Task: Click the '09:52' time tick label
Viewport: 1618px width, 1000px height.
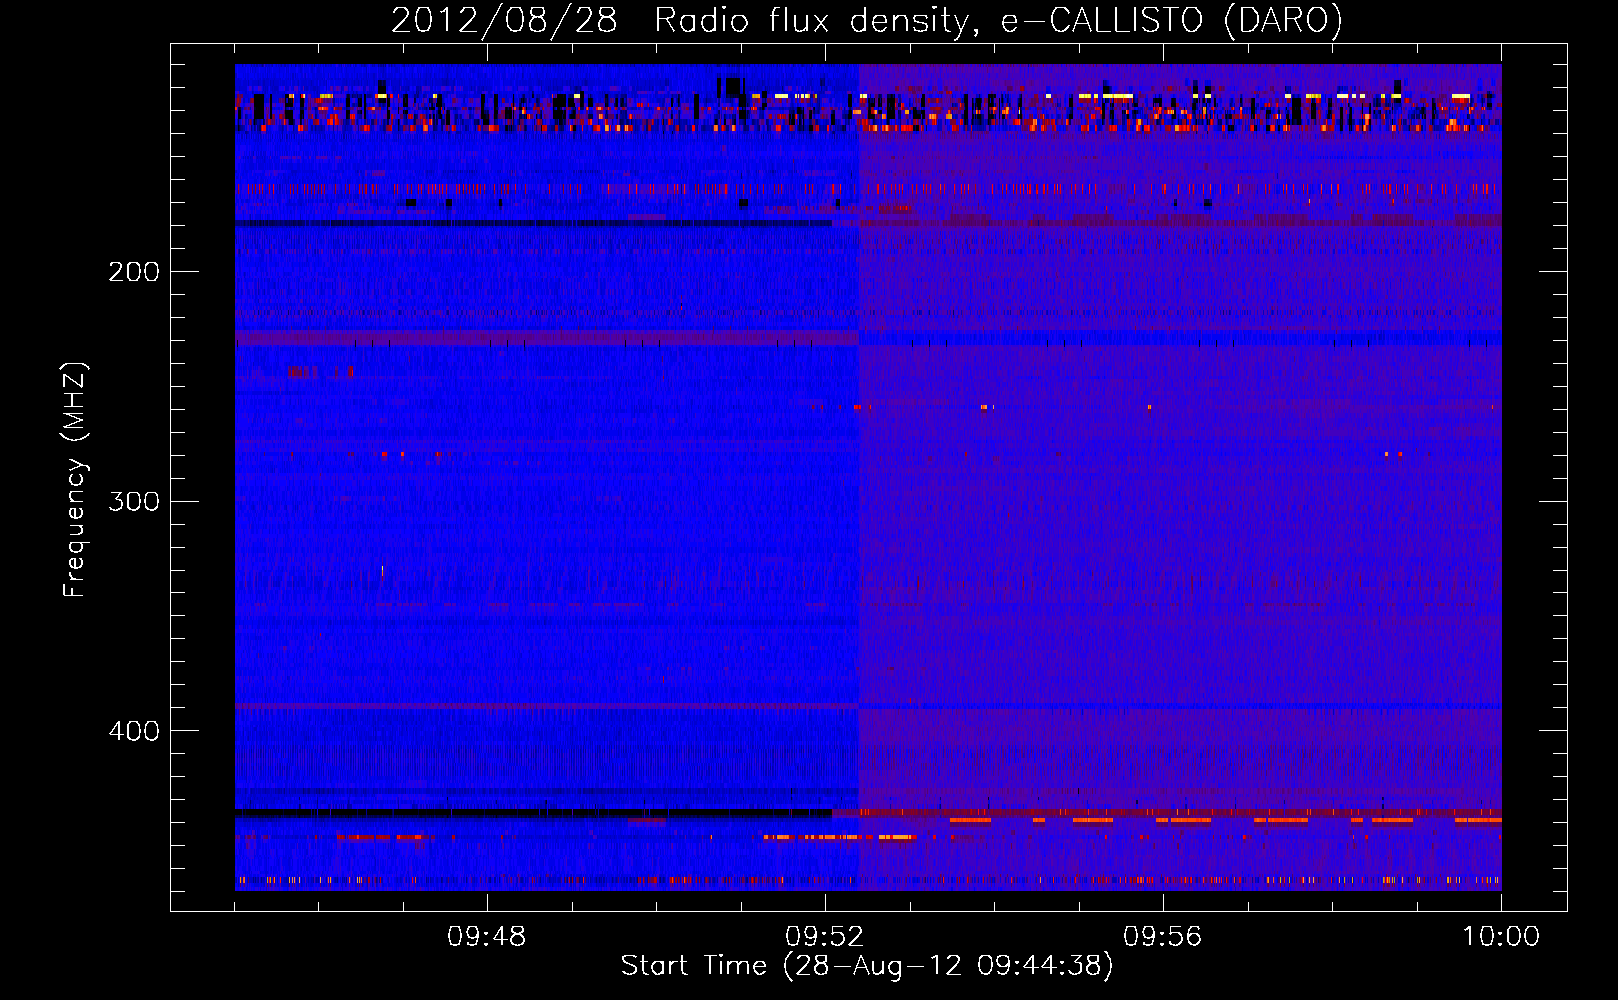Action: pyautogui.click(x=824, y=937)
